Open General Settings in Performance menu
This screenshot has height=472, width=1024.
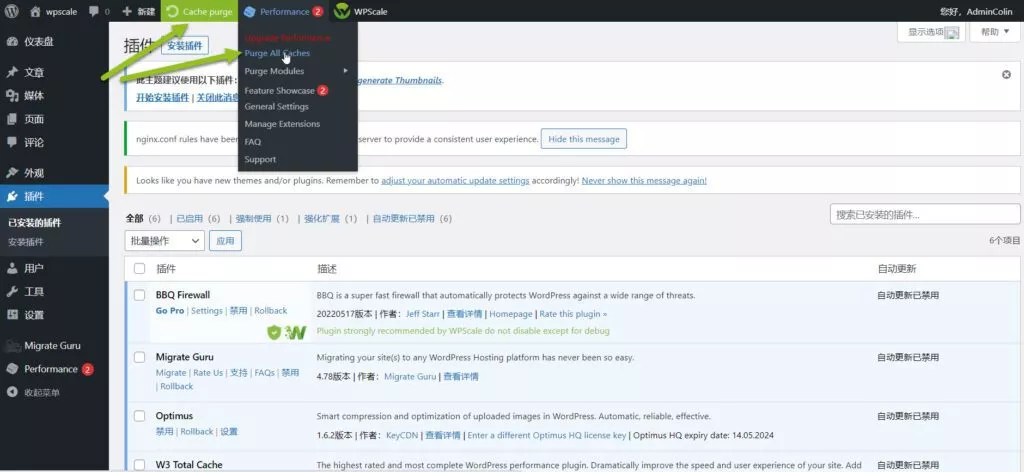coord(276,106)
